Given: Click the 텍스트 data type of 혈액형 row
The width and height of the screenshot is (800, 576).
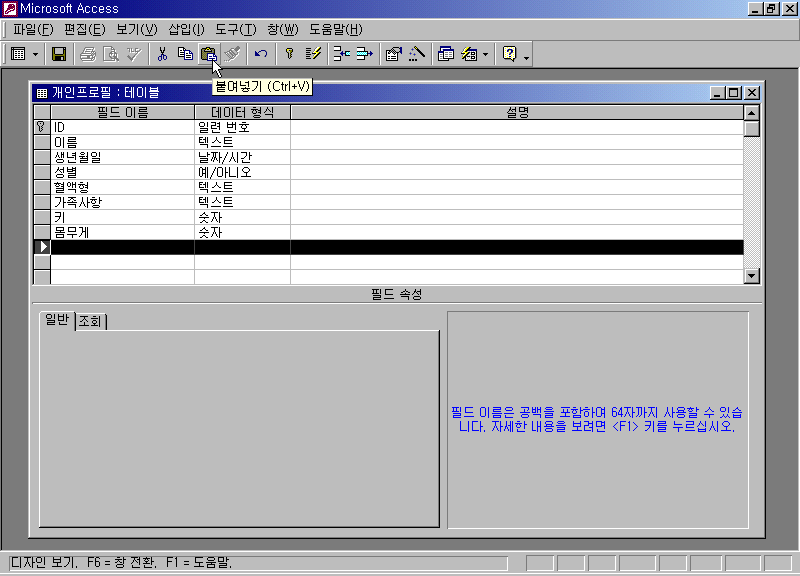Looking at the screenshot, I should click(x=242, y=187).
